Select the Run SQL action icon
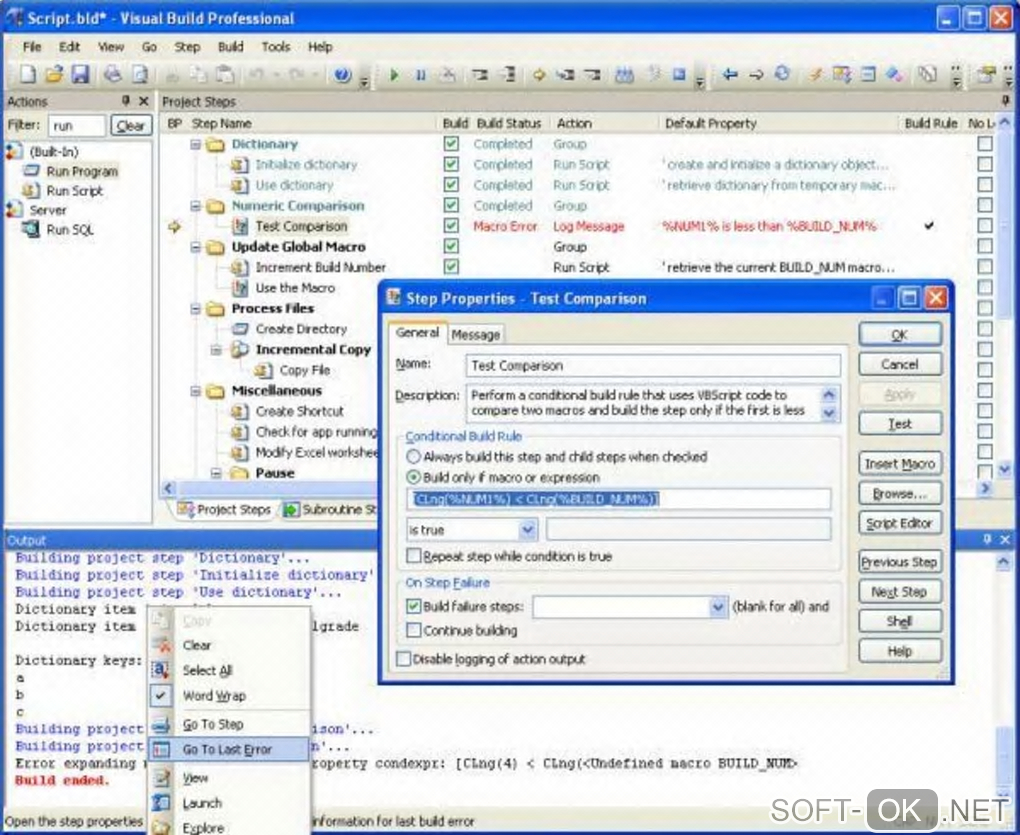This screenshot has height=835, width=1020. (31, 229)
